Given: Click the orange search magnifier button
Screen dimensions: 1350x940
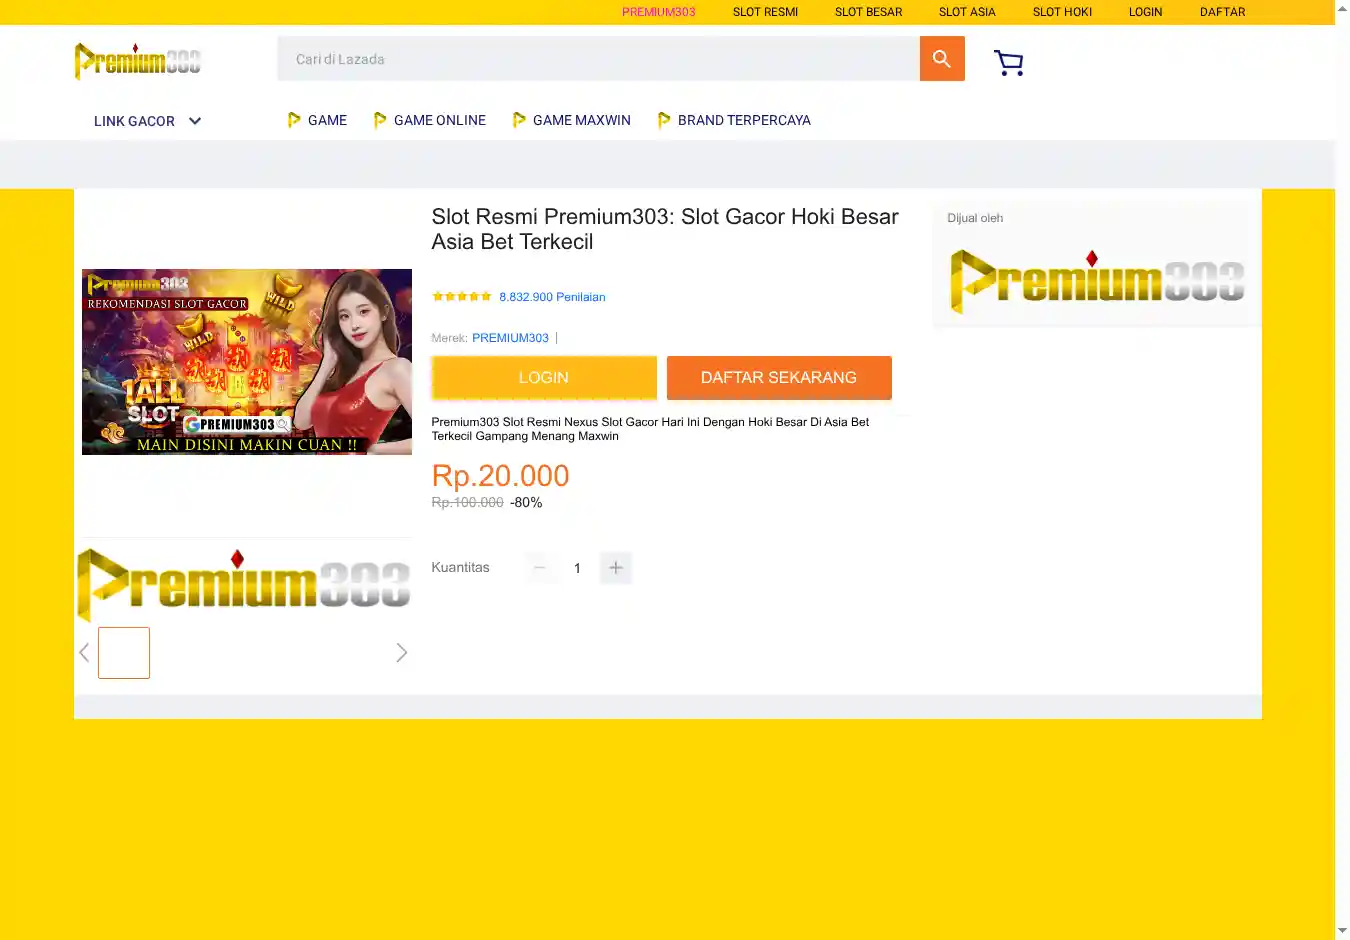Looking at the screenshot, I should coord(941,59).
